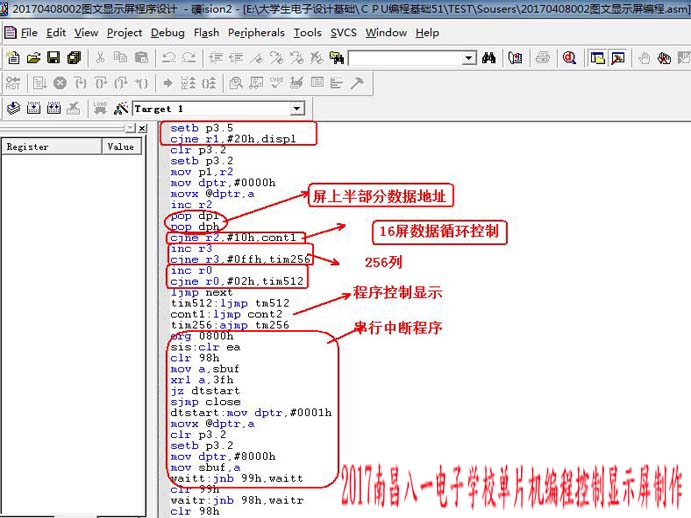Toggle the Code Coverage icon
This screenshot has width=691, height=518.
[276, 83]
